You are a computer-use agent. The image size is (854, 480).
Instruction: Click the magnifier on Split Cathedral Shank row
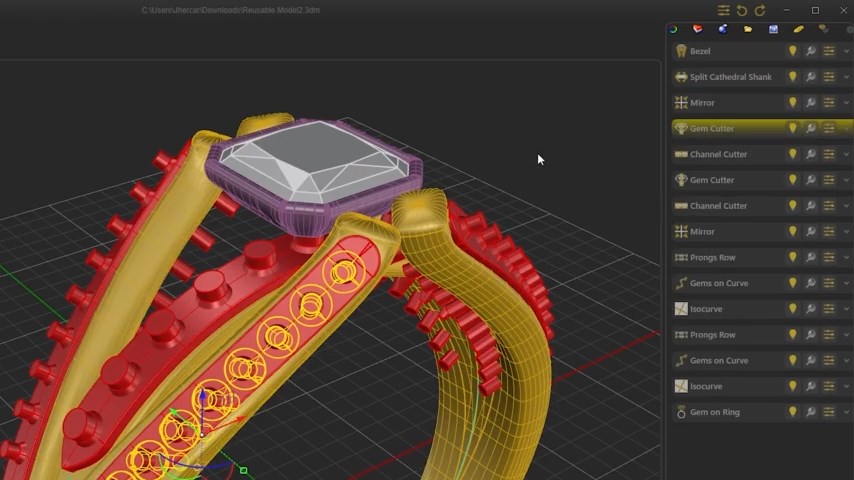(x=811, y=77)
